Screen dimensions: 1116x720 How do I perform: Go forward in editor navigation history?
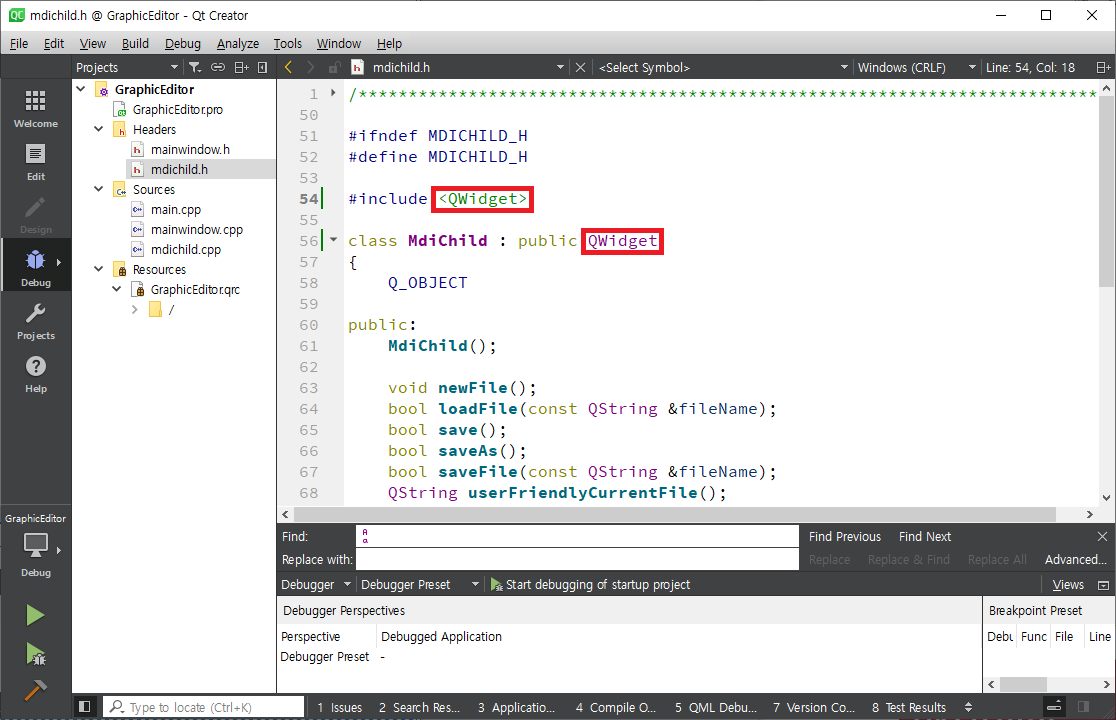pyautogui.click(x=310, y=67)
